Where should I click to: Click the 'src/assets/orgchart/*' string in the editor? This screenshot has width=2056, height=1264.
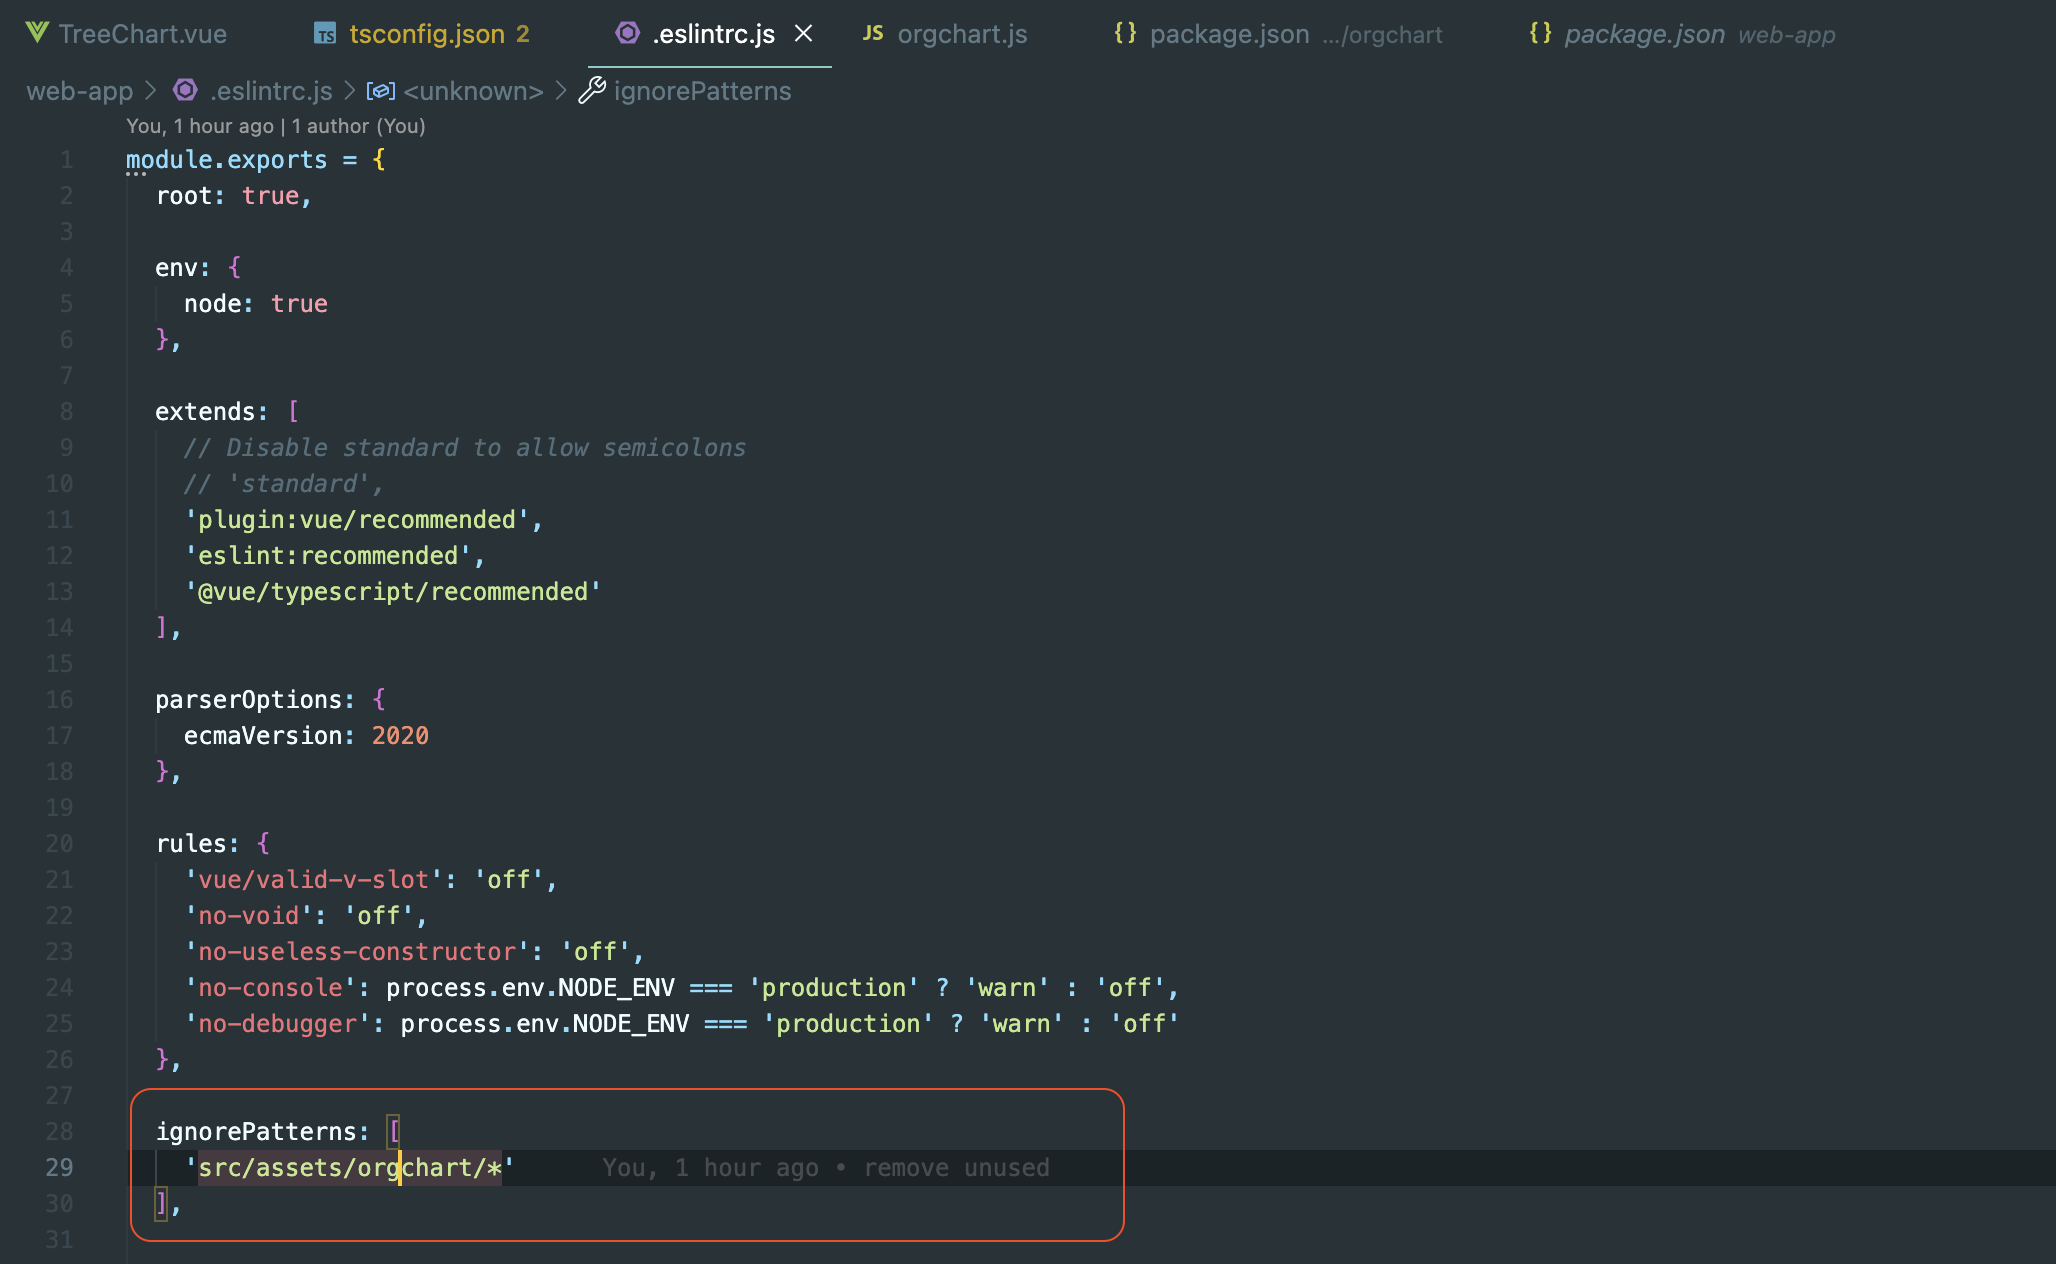(x=348, y=1167)
